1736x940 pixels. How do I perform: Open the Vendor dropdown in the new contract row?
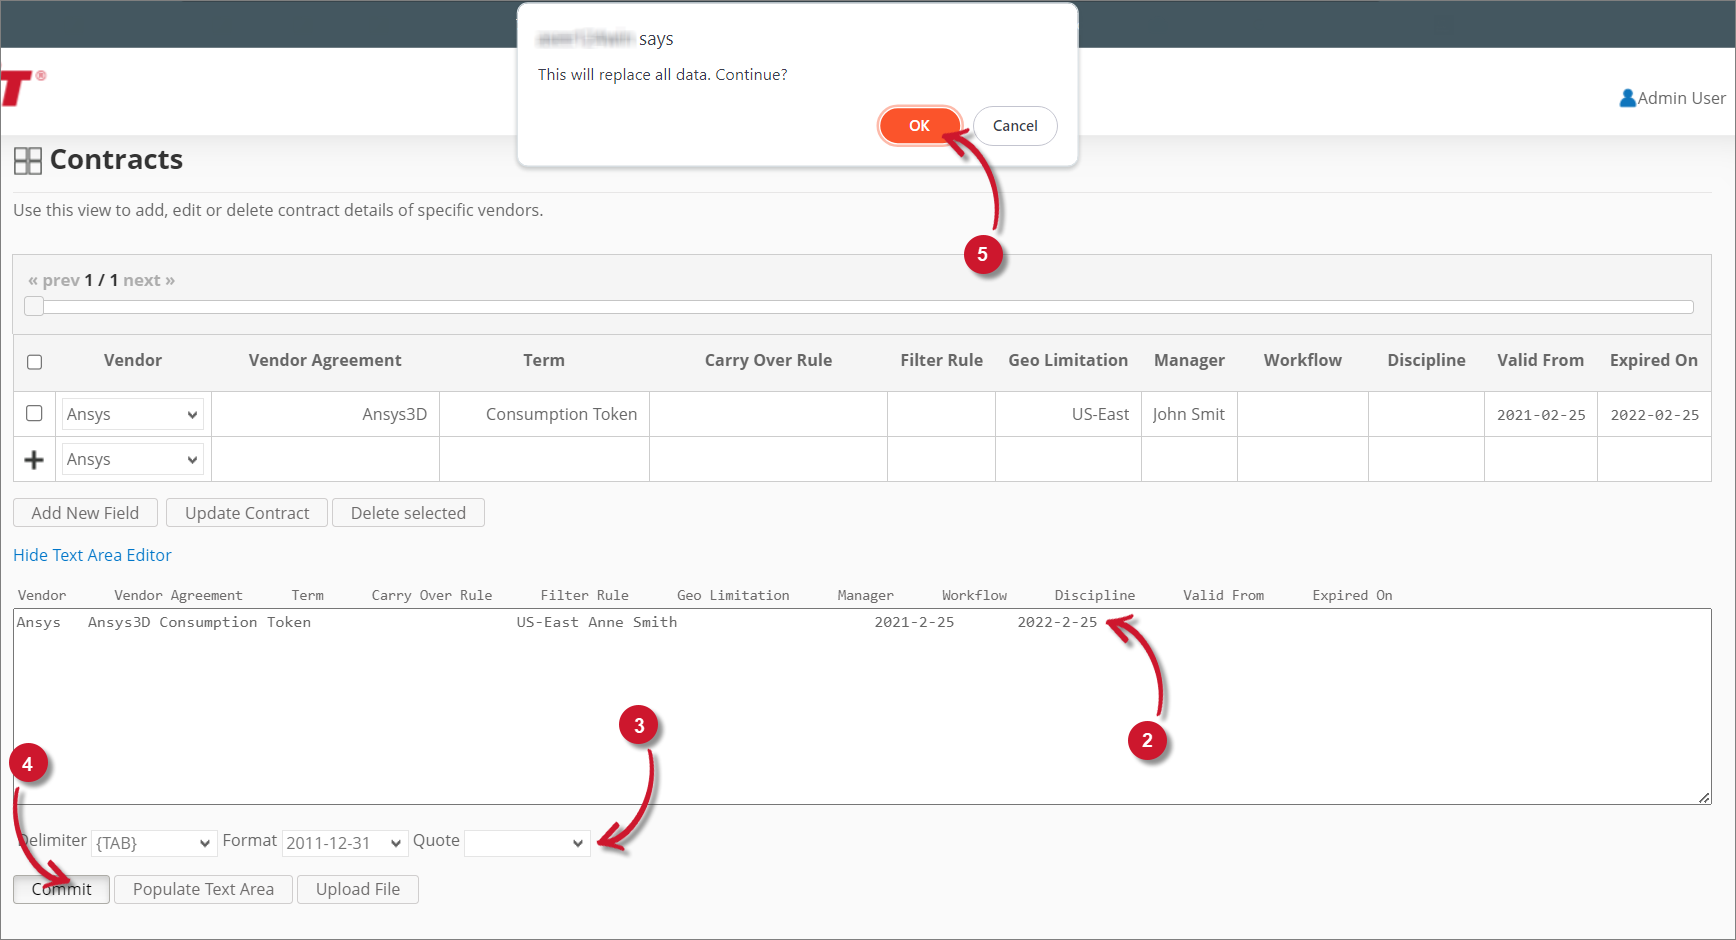click(x=131, y=458)
